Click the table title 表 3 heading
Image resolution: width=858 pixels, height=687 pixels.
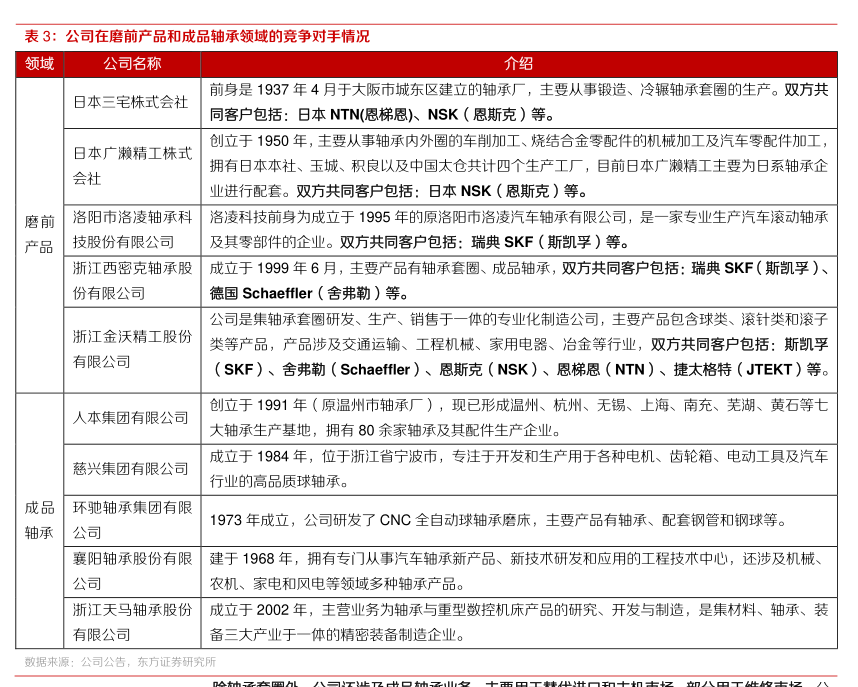197,36
